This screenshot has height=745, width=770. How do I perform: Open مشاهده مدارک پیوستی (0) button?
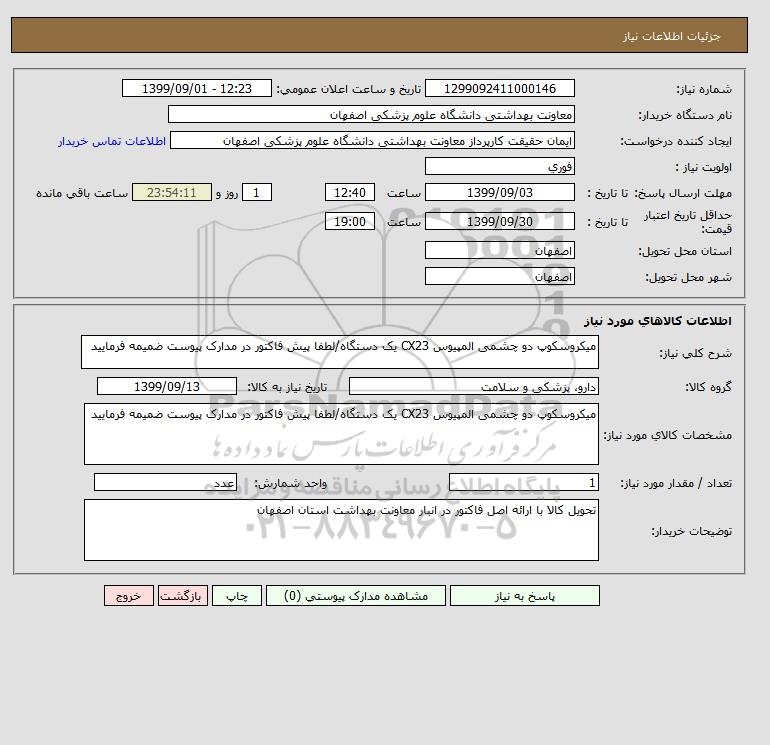pos(356,596)
